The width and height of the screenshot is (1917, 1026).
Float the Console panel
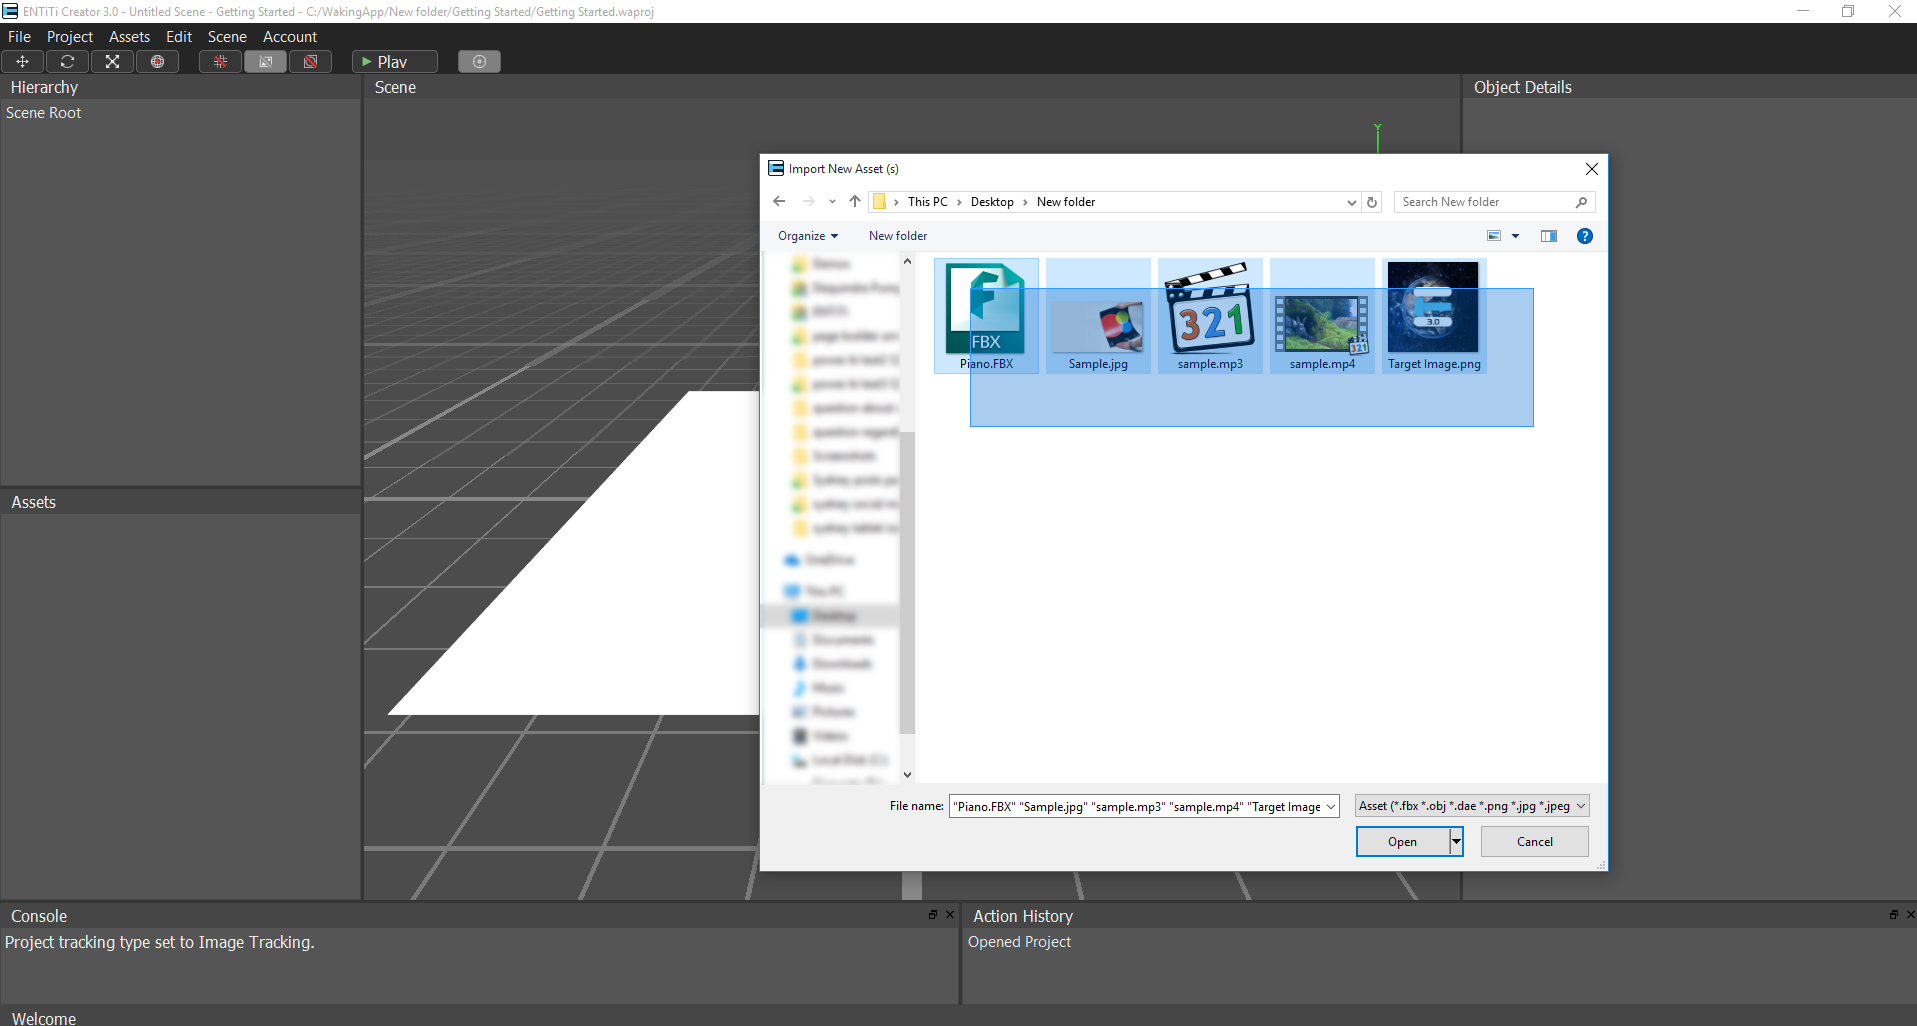(x=933, y=914)
